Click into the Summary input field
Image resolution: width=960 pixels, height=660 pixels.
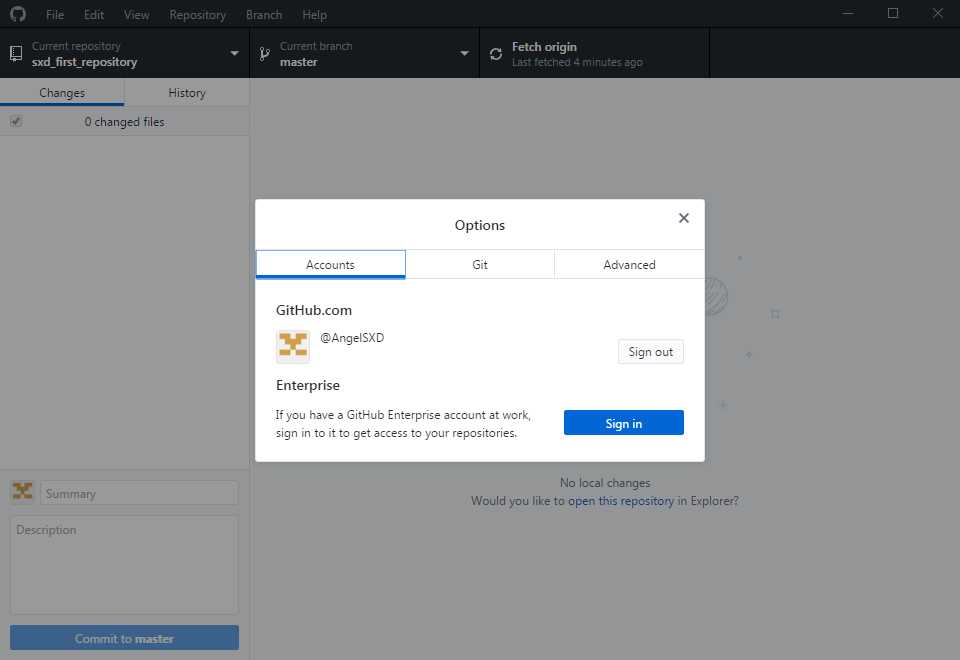pyautogui.click(x=139, y=493)
